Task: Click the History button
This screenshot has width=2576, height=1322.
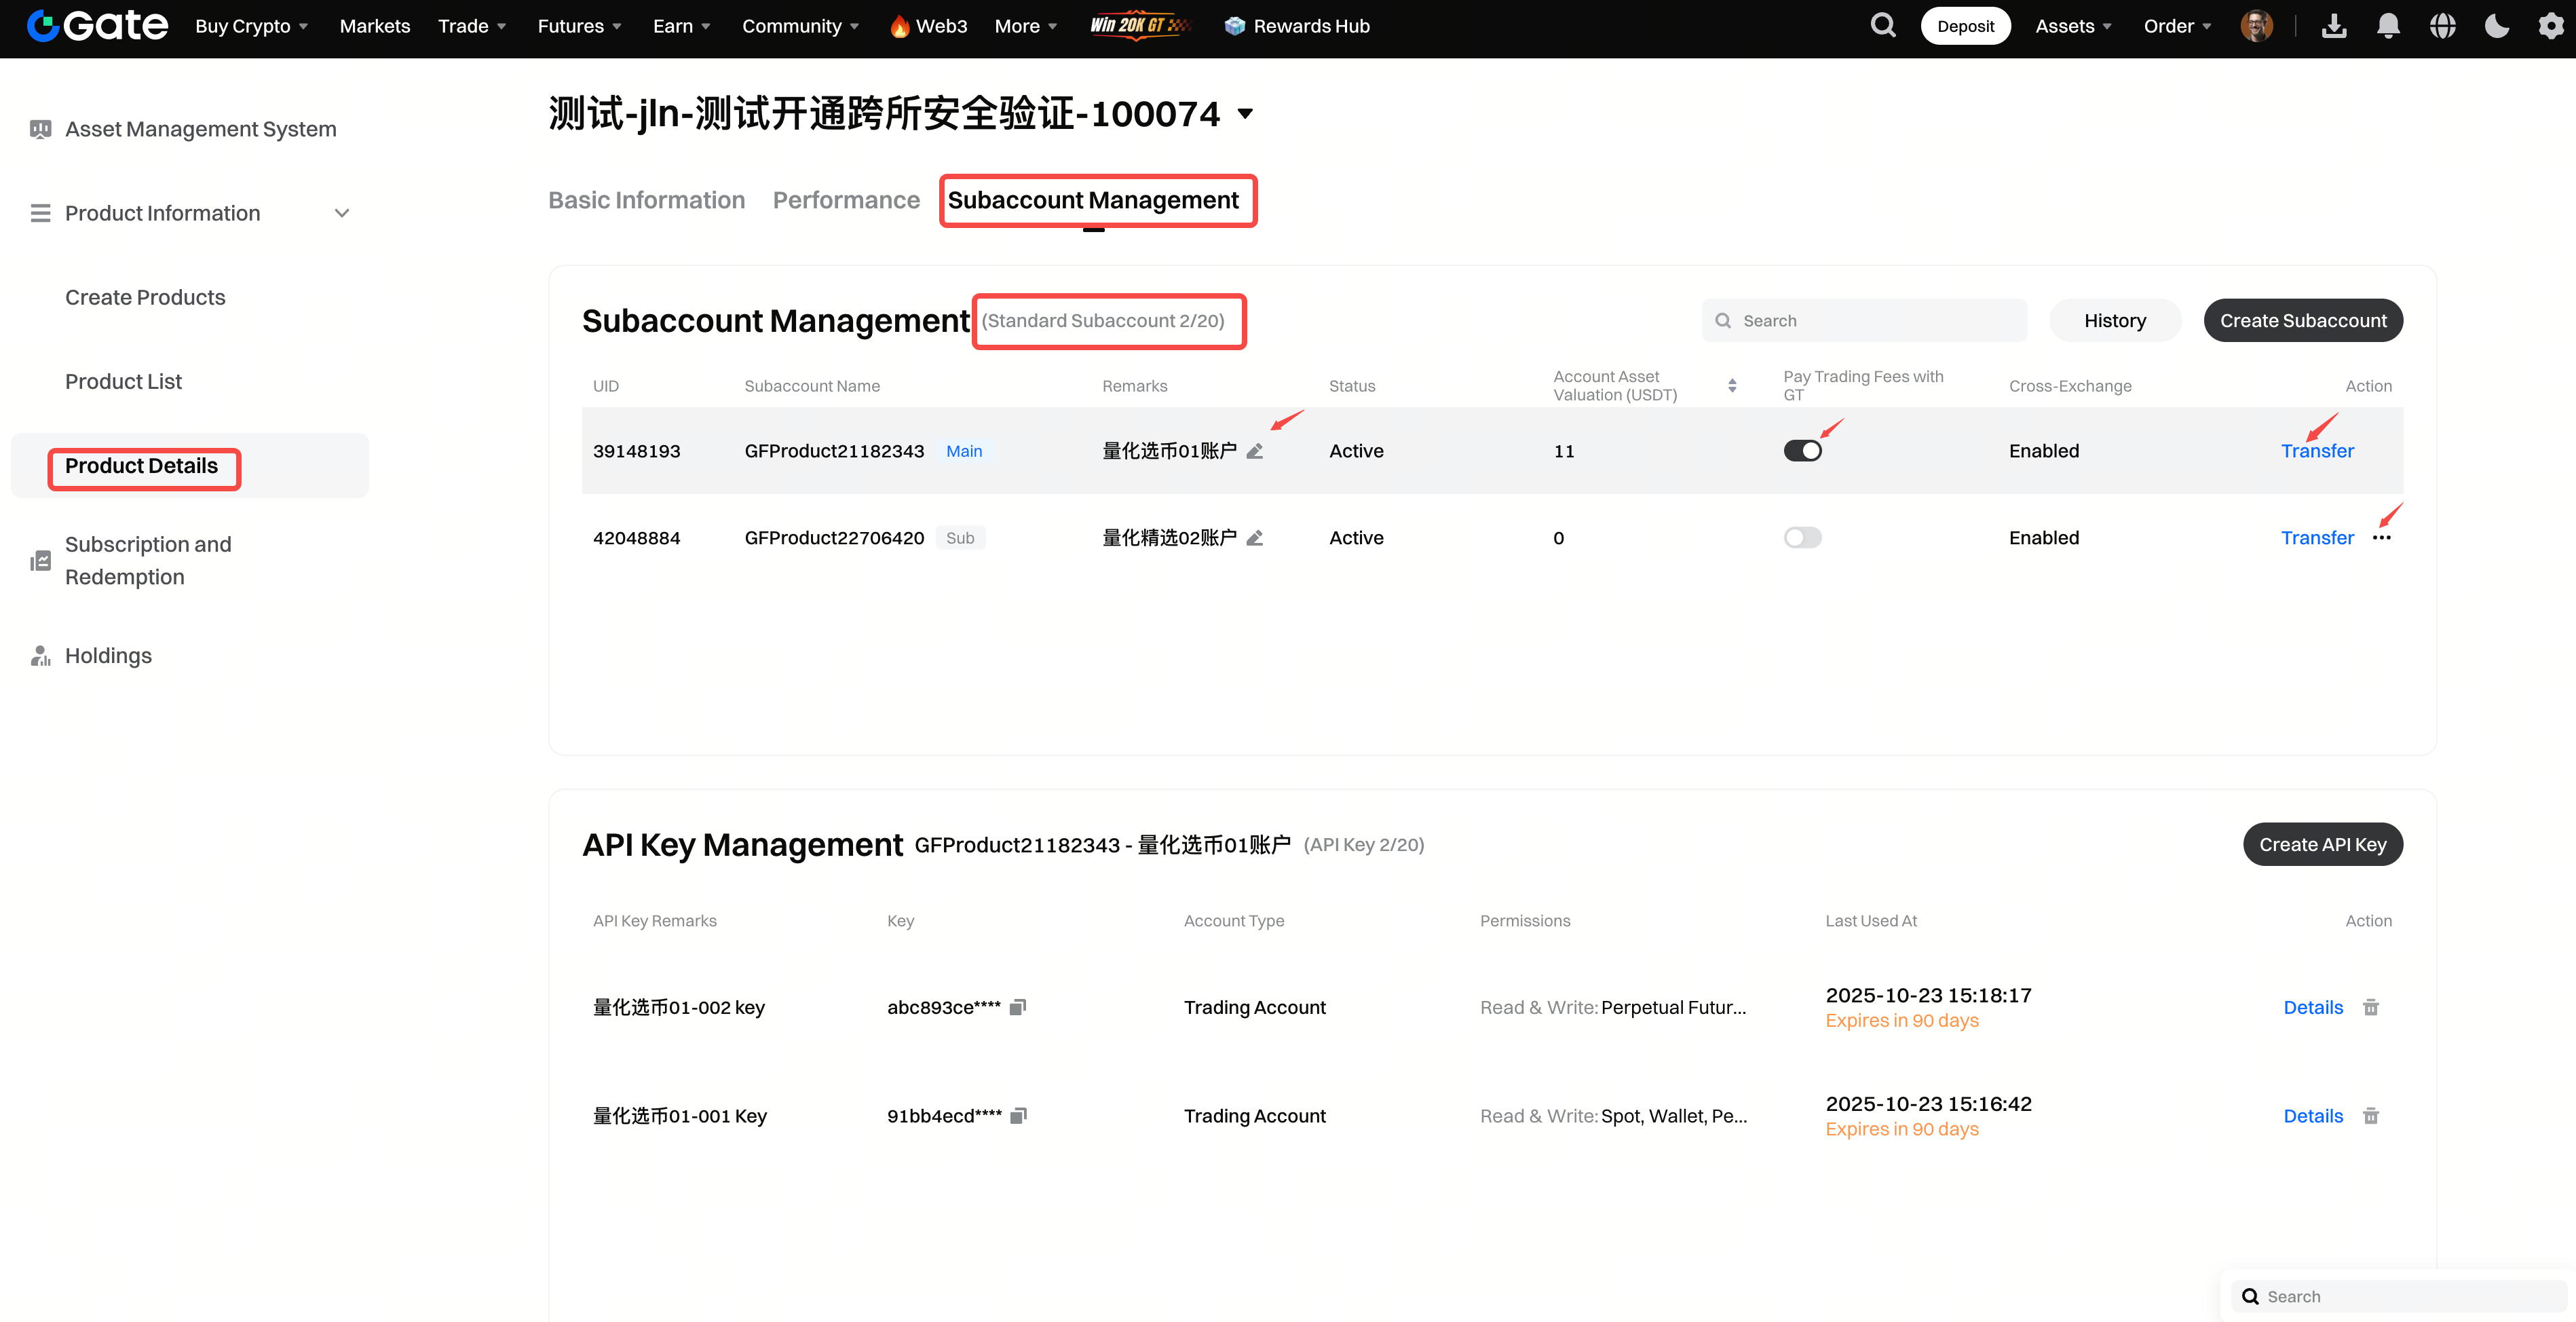Action: (2114, 320)
